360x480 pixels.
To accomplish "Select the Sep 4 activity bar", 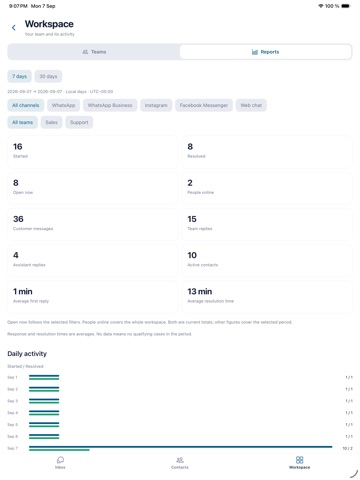I will (x=44, y=413).
